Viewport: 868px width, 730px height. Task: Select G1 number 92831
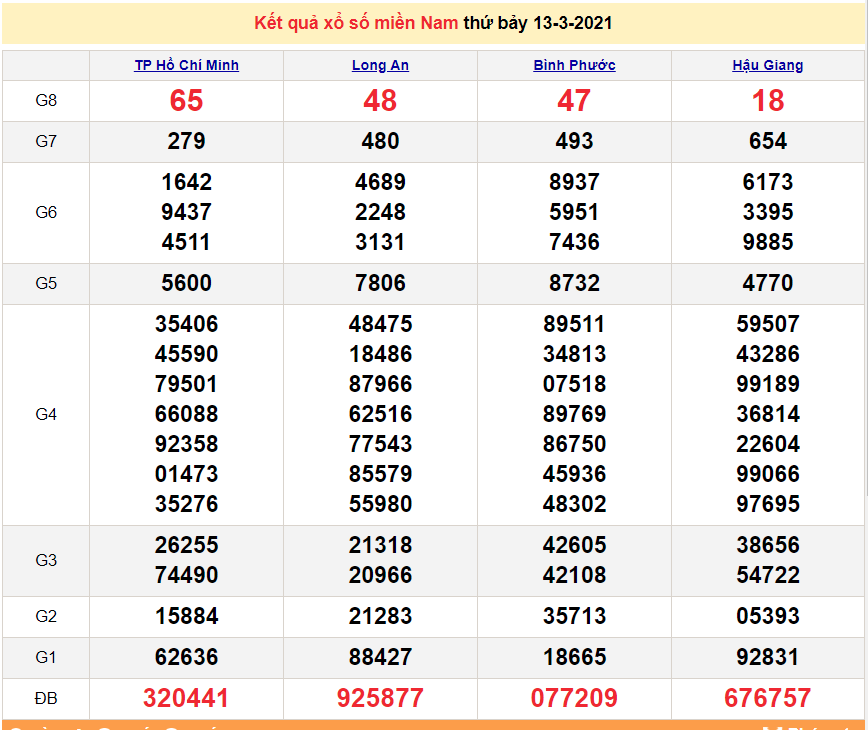(x=767, y=657)
